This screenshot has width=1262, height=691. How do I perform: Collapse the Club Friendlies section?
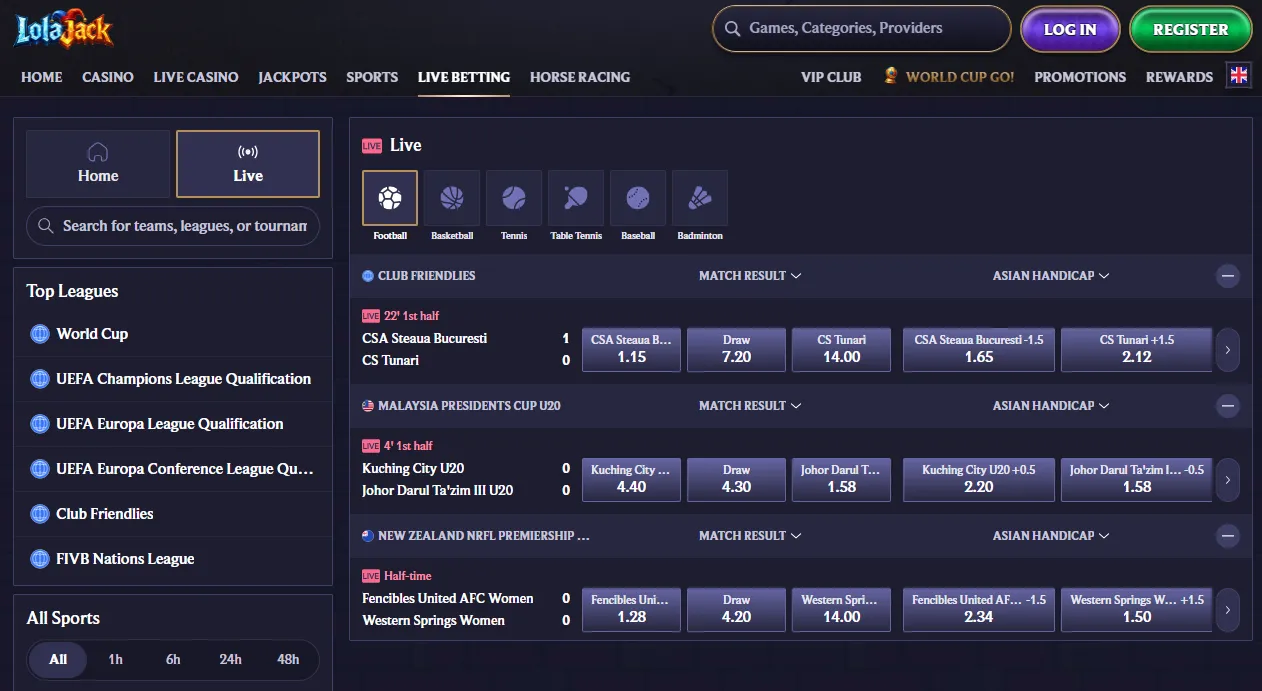coord(1228,276)
